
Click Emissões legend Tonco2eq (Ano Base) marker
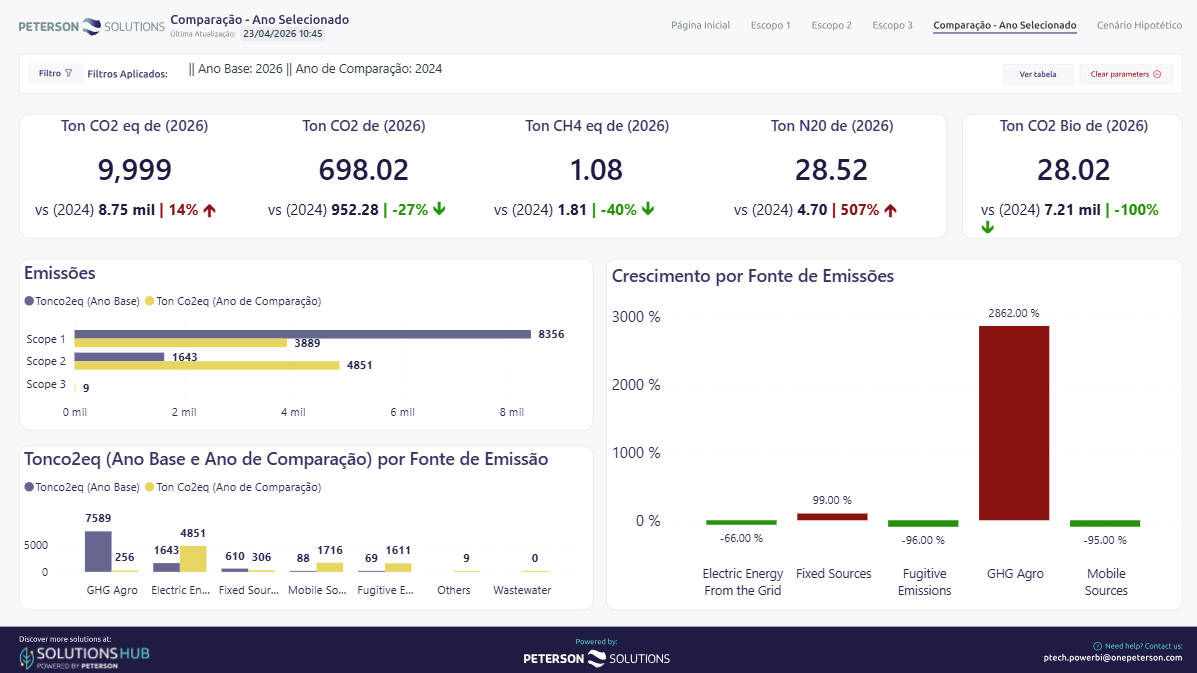29,301
